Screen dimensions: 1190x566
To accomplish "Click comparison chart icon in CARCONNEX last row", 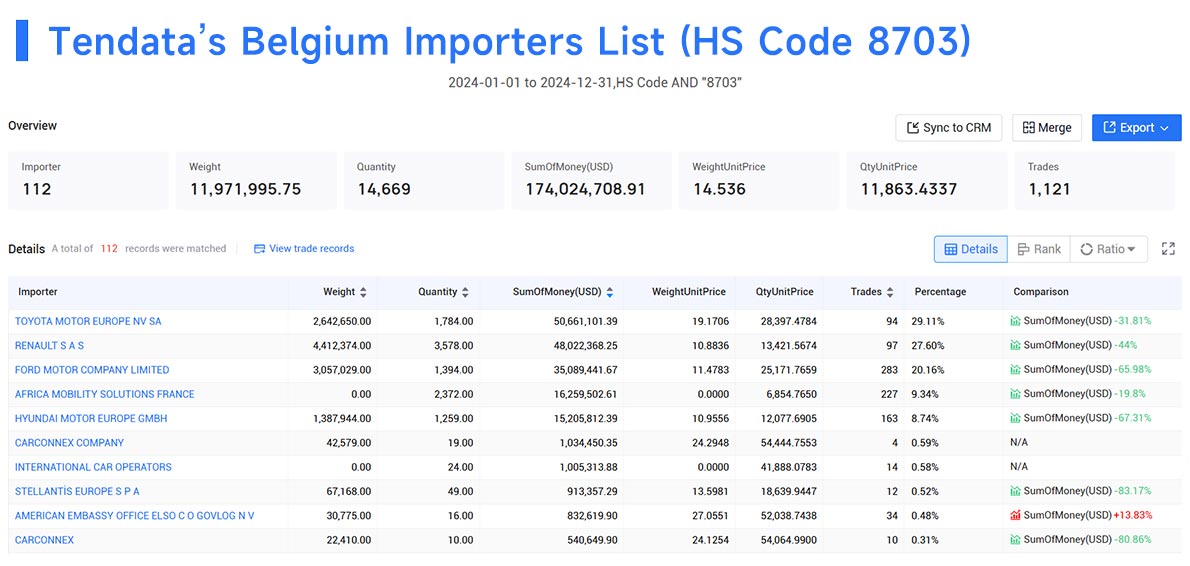I will pos(1015,539).
